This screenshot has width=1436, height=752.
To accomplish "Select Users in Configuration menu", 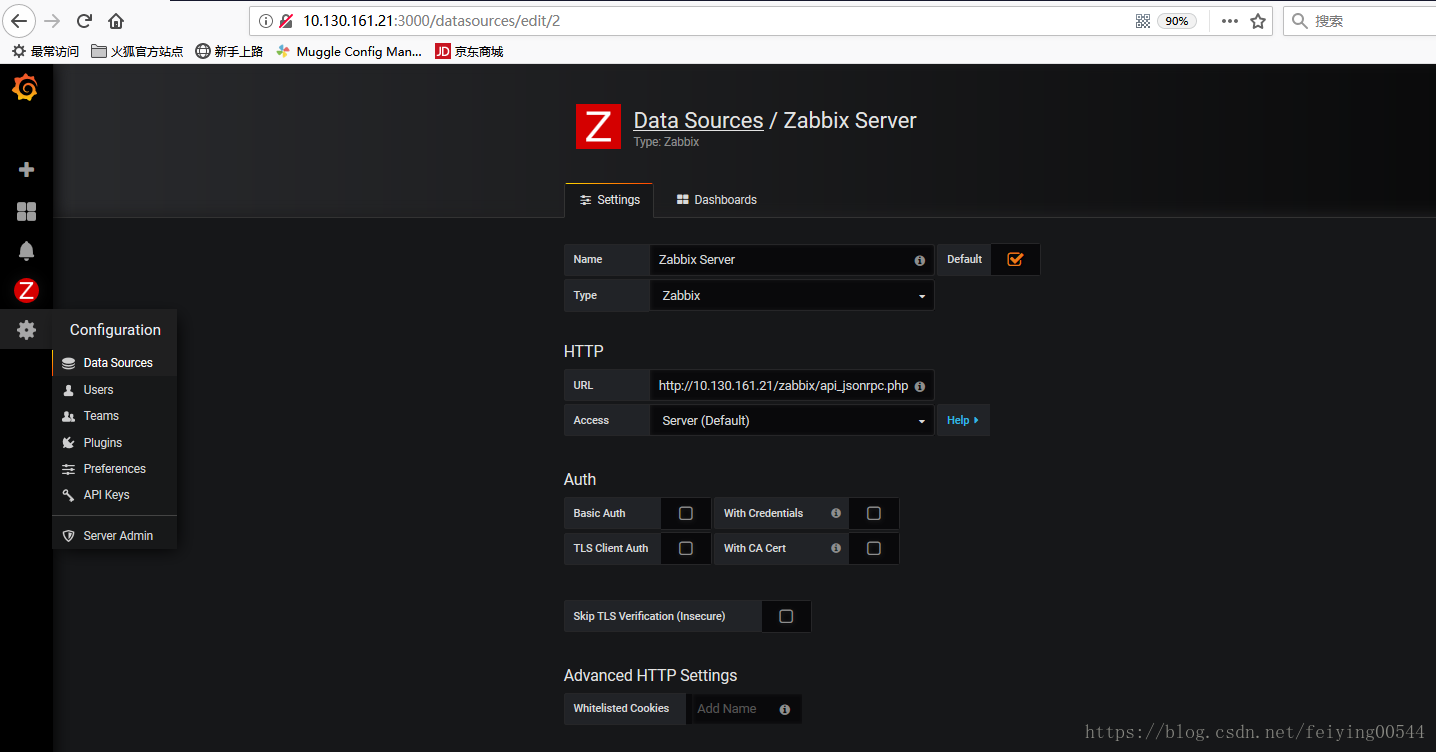I will (115, 390).
